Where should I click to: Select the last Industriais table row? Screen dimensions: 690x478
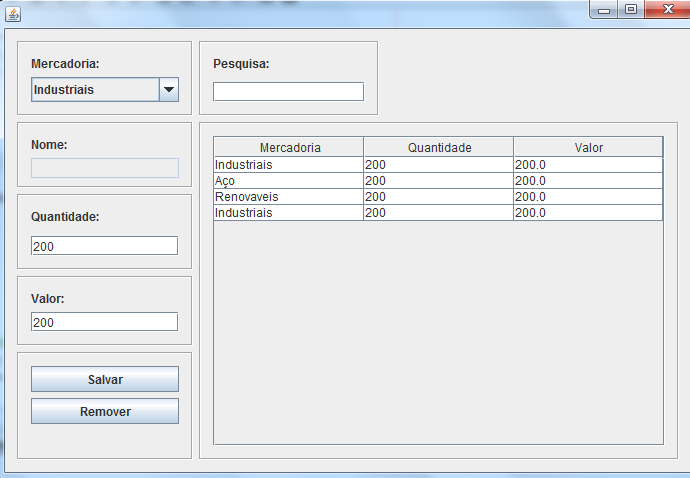[438, 213]
